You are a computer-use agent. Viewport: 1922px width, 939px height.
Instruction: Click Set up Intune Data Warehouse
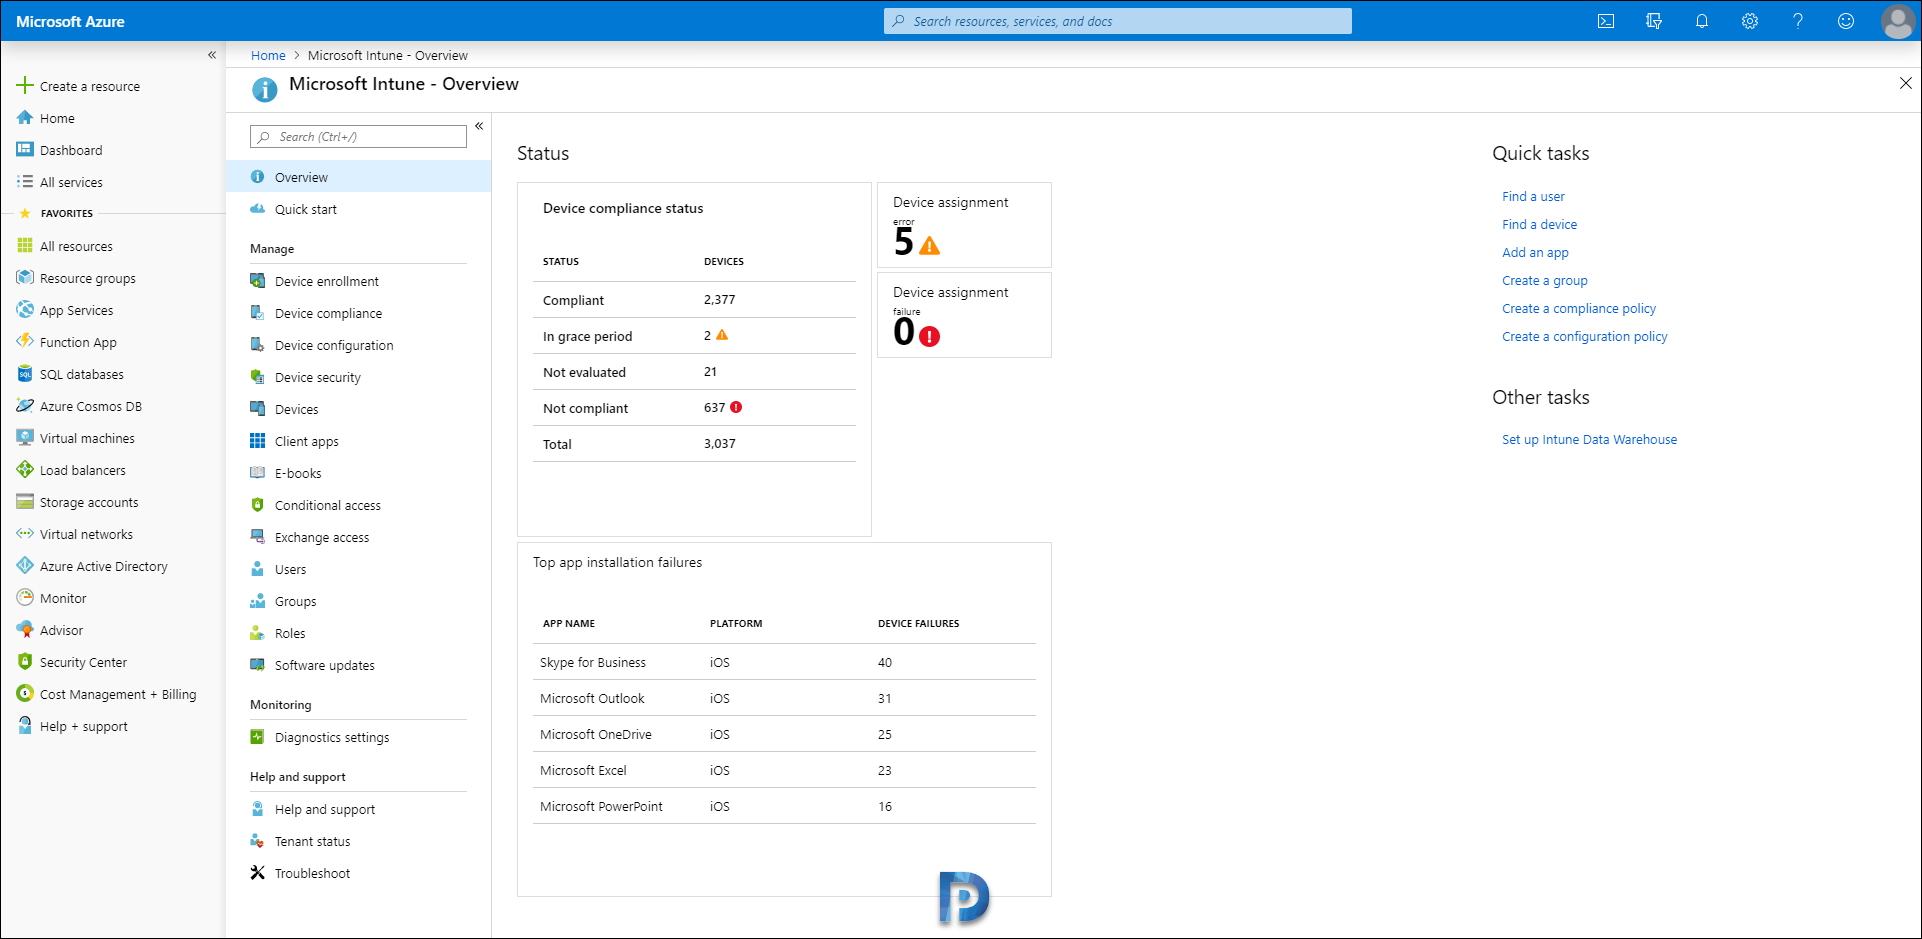1589,440
